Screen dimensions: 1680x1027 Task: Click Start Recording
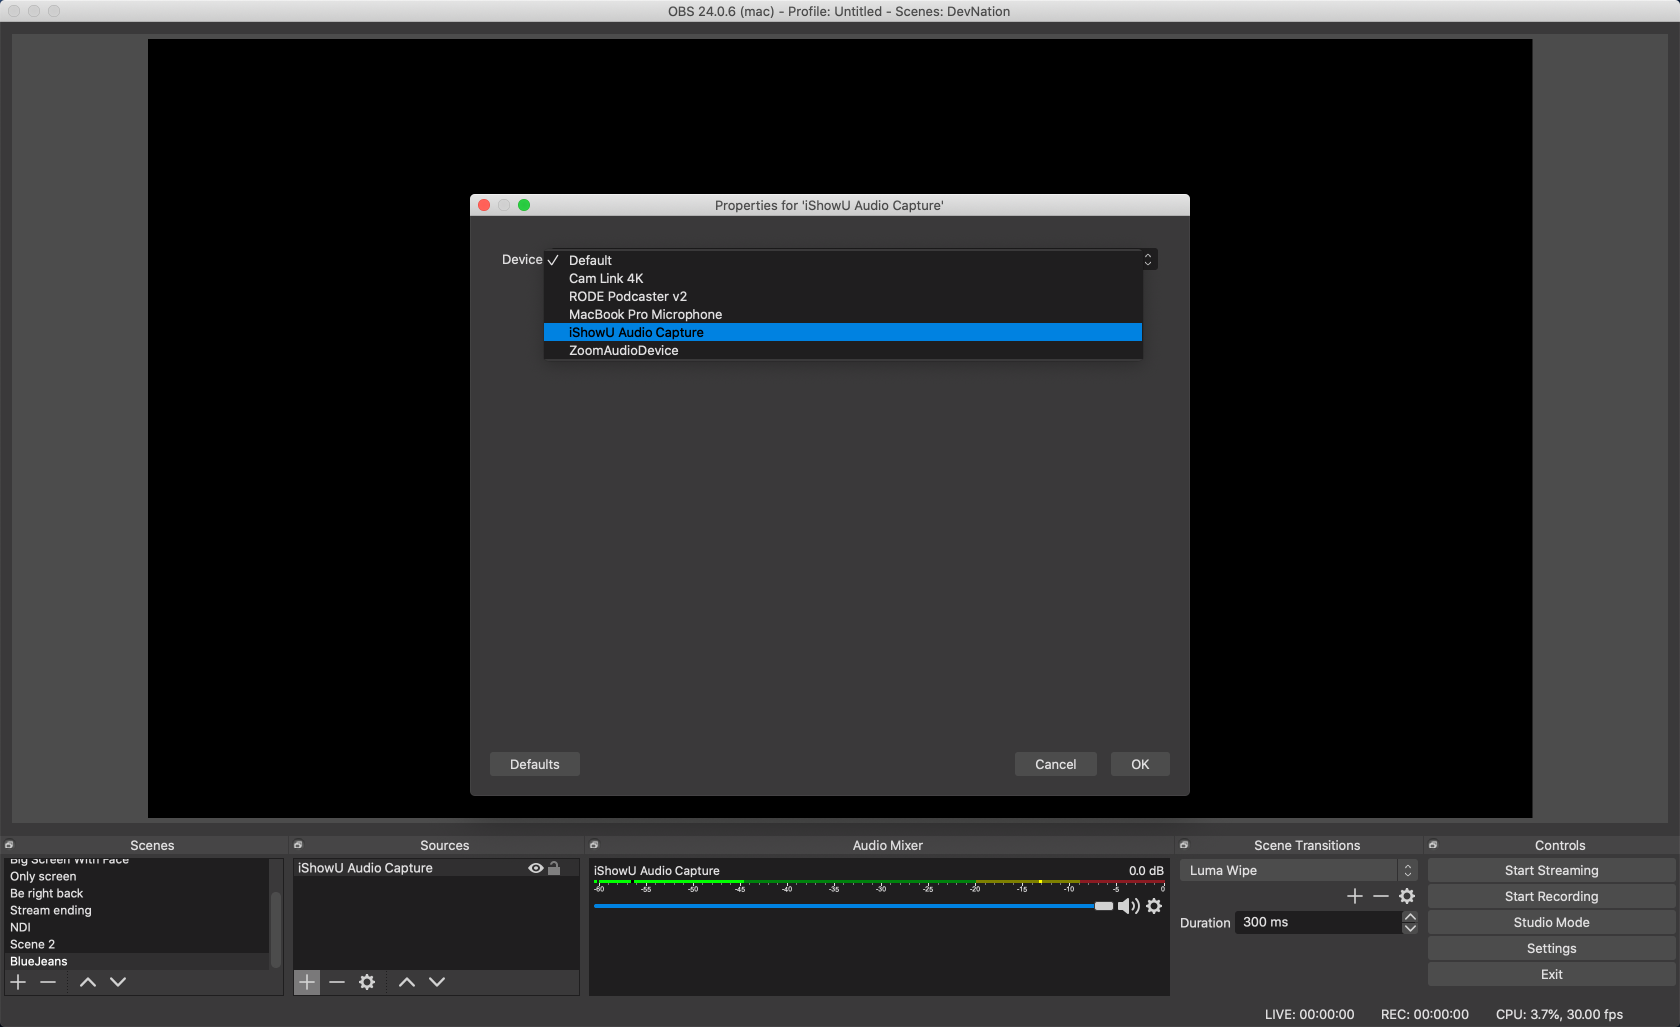(1551, 896)
